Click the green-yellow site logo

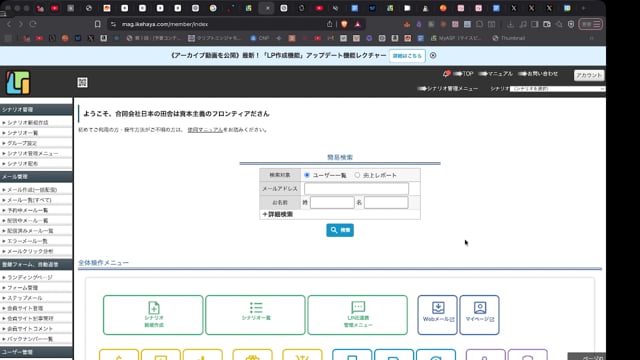click(x=18, y=82)
